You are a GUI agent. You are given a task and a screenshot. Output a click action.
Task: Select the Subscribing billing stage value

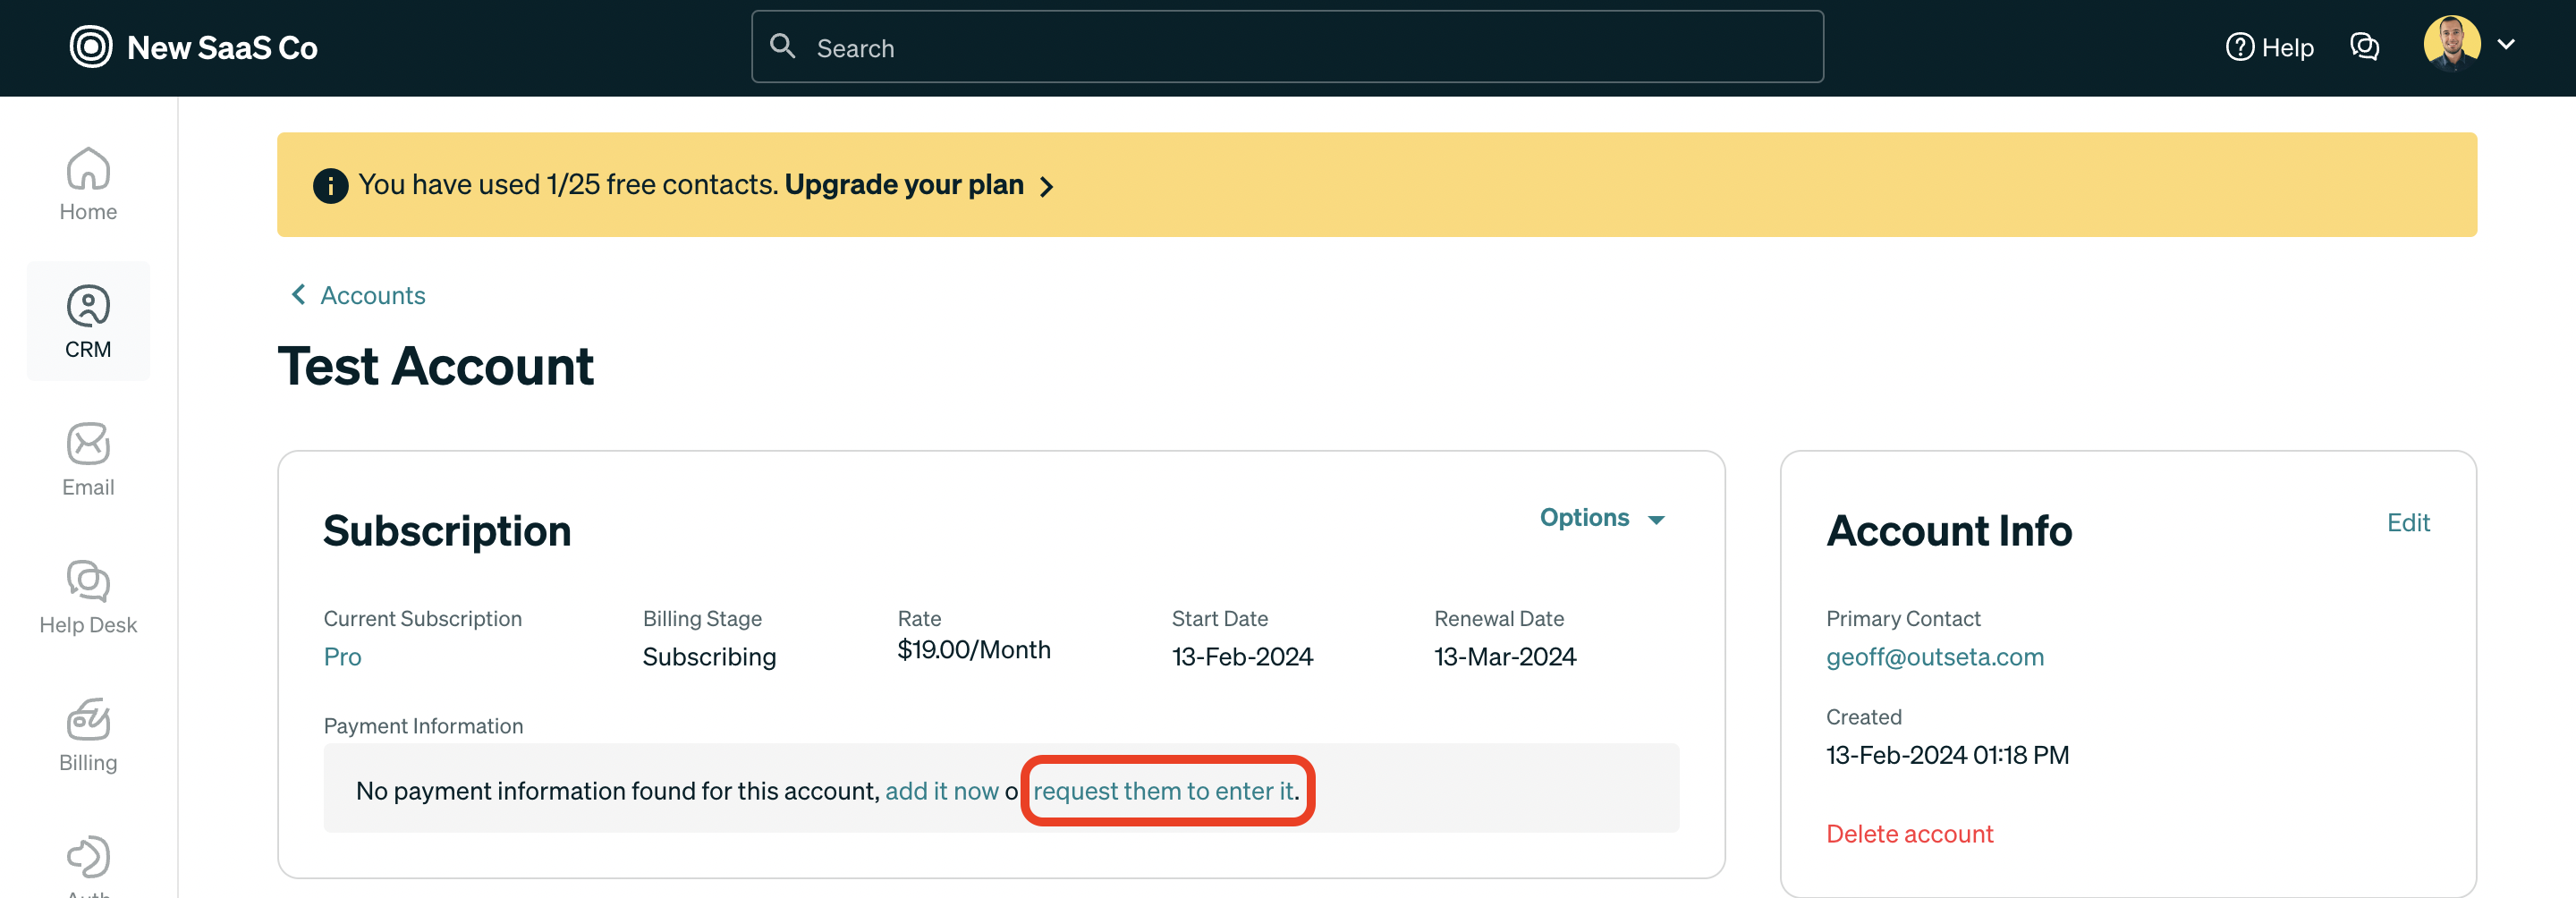pyautogui.click(x=709, y=656)
